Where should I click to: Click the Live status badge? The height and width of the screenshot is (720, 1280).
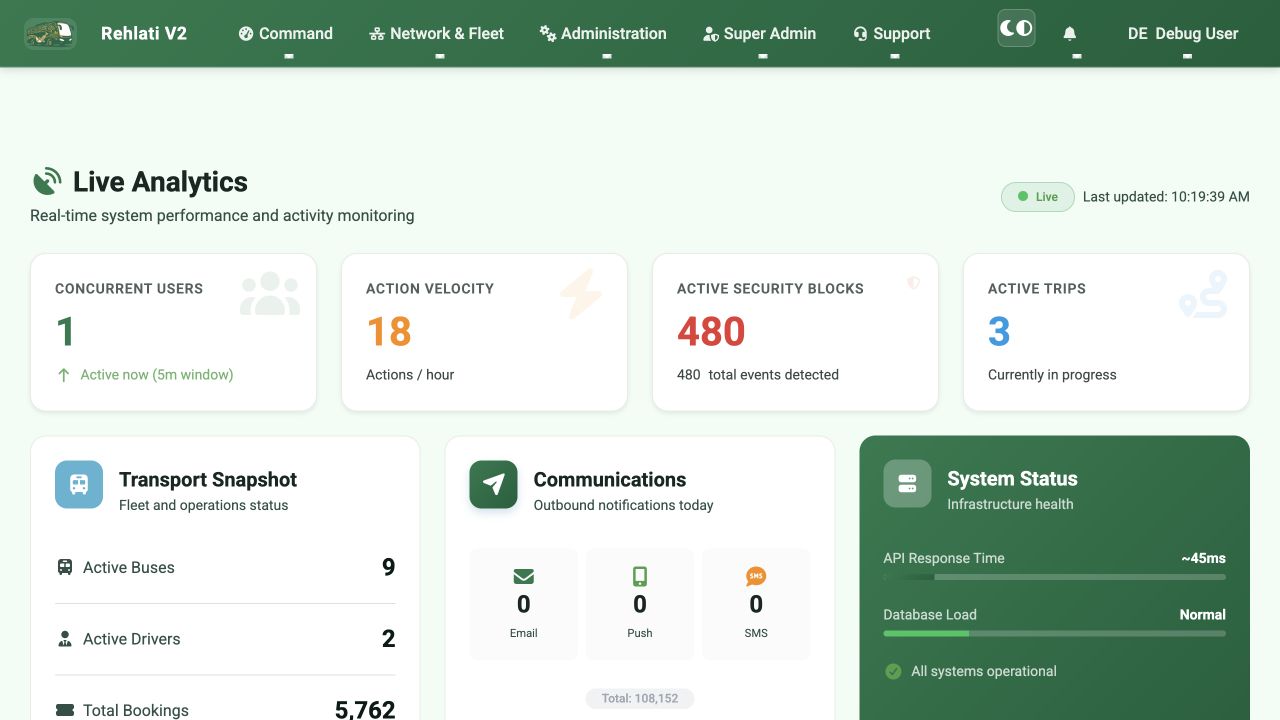pos(1038,197)
